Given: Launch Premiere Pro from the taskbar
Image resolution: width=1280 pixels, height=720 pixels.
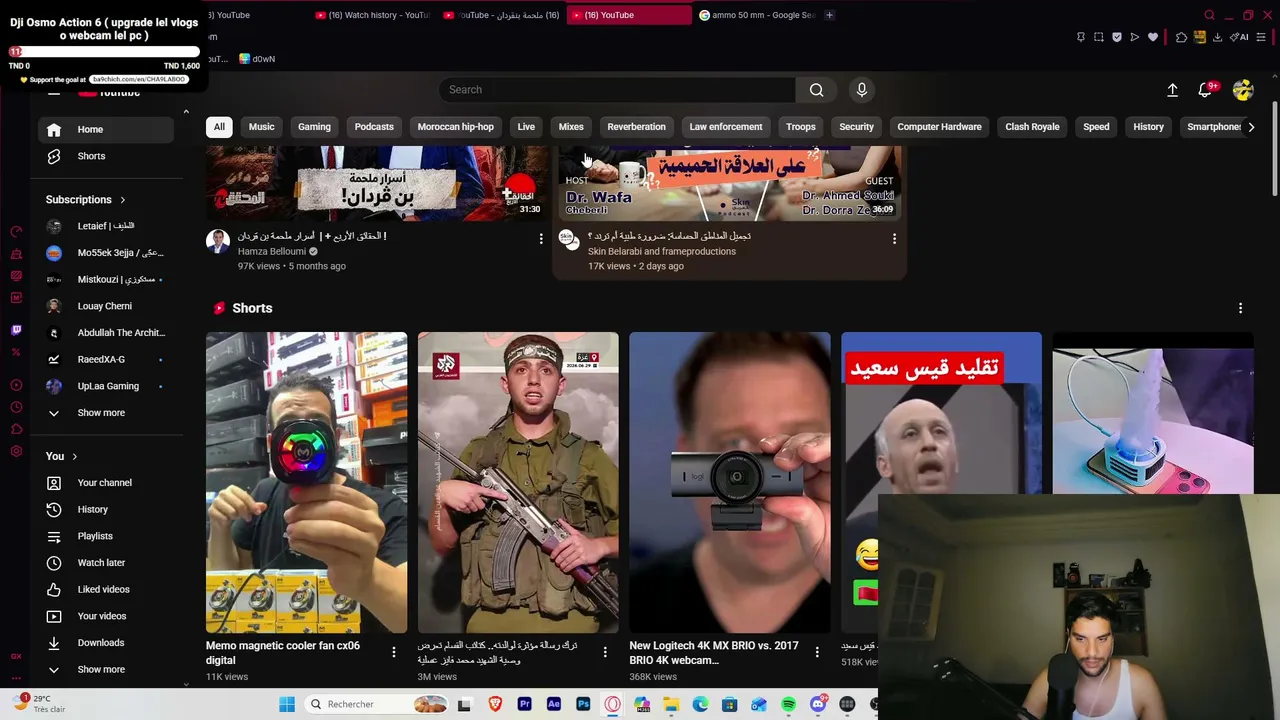Looking at the screenshot, I should [524, 704].
